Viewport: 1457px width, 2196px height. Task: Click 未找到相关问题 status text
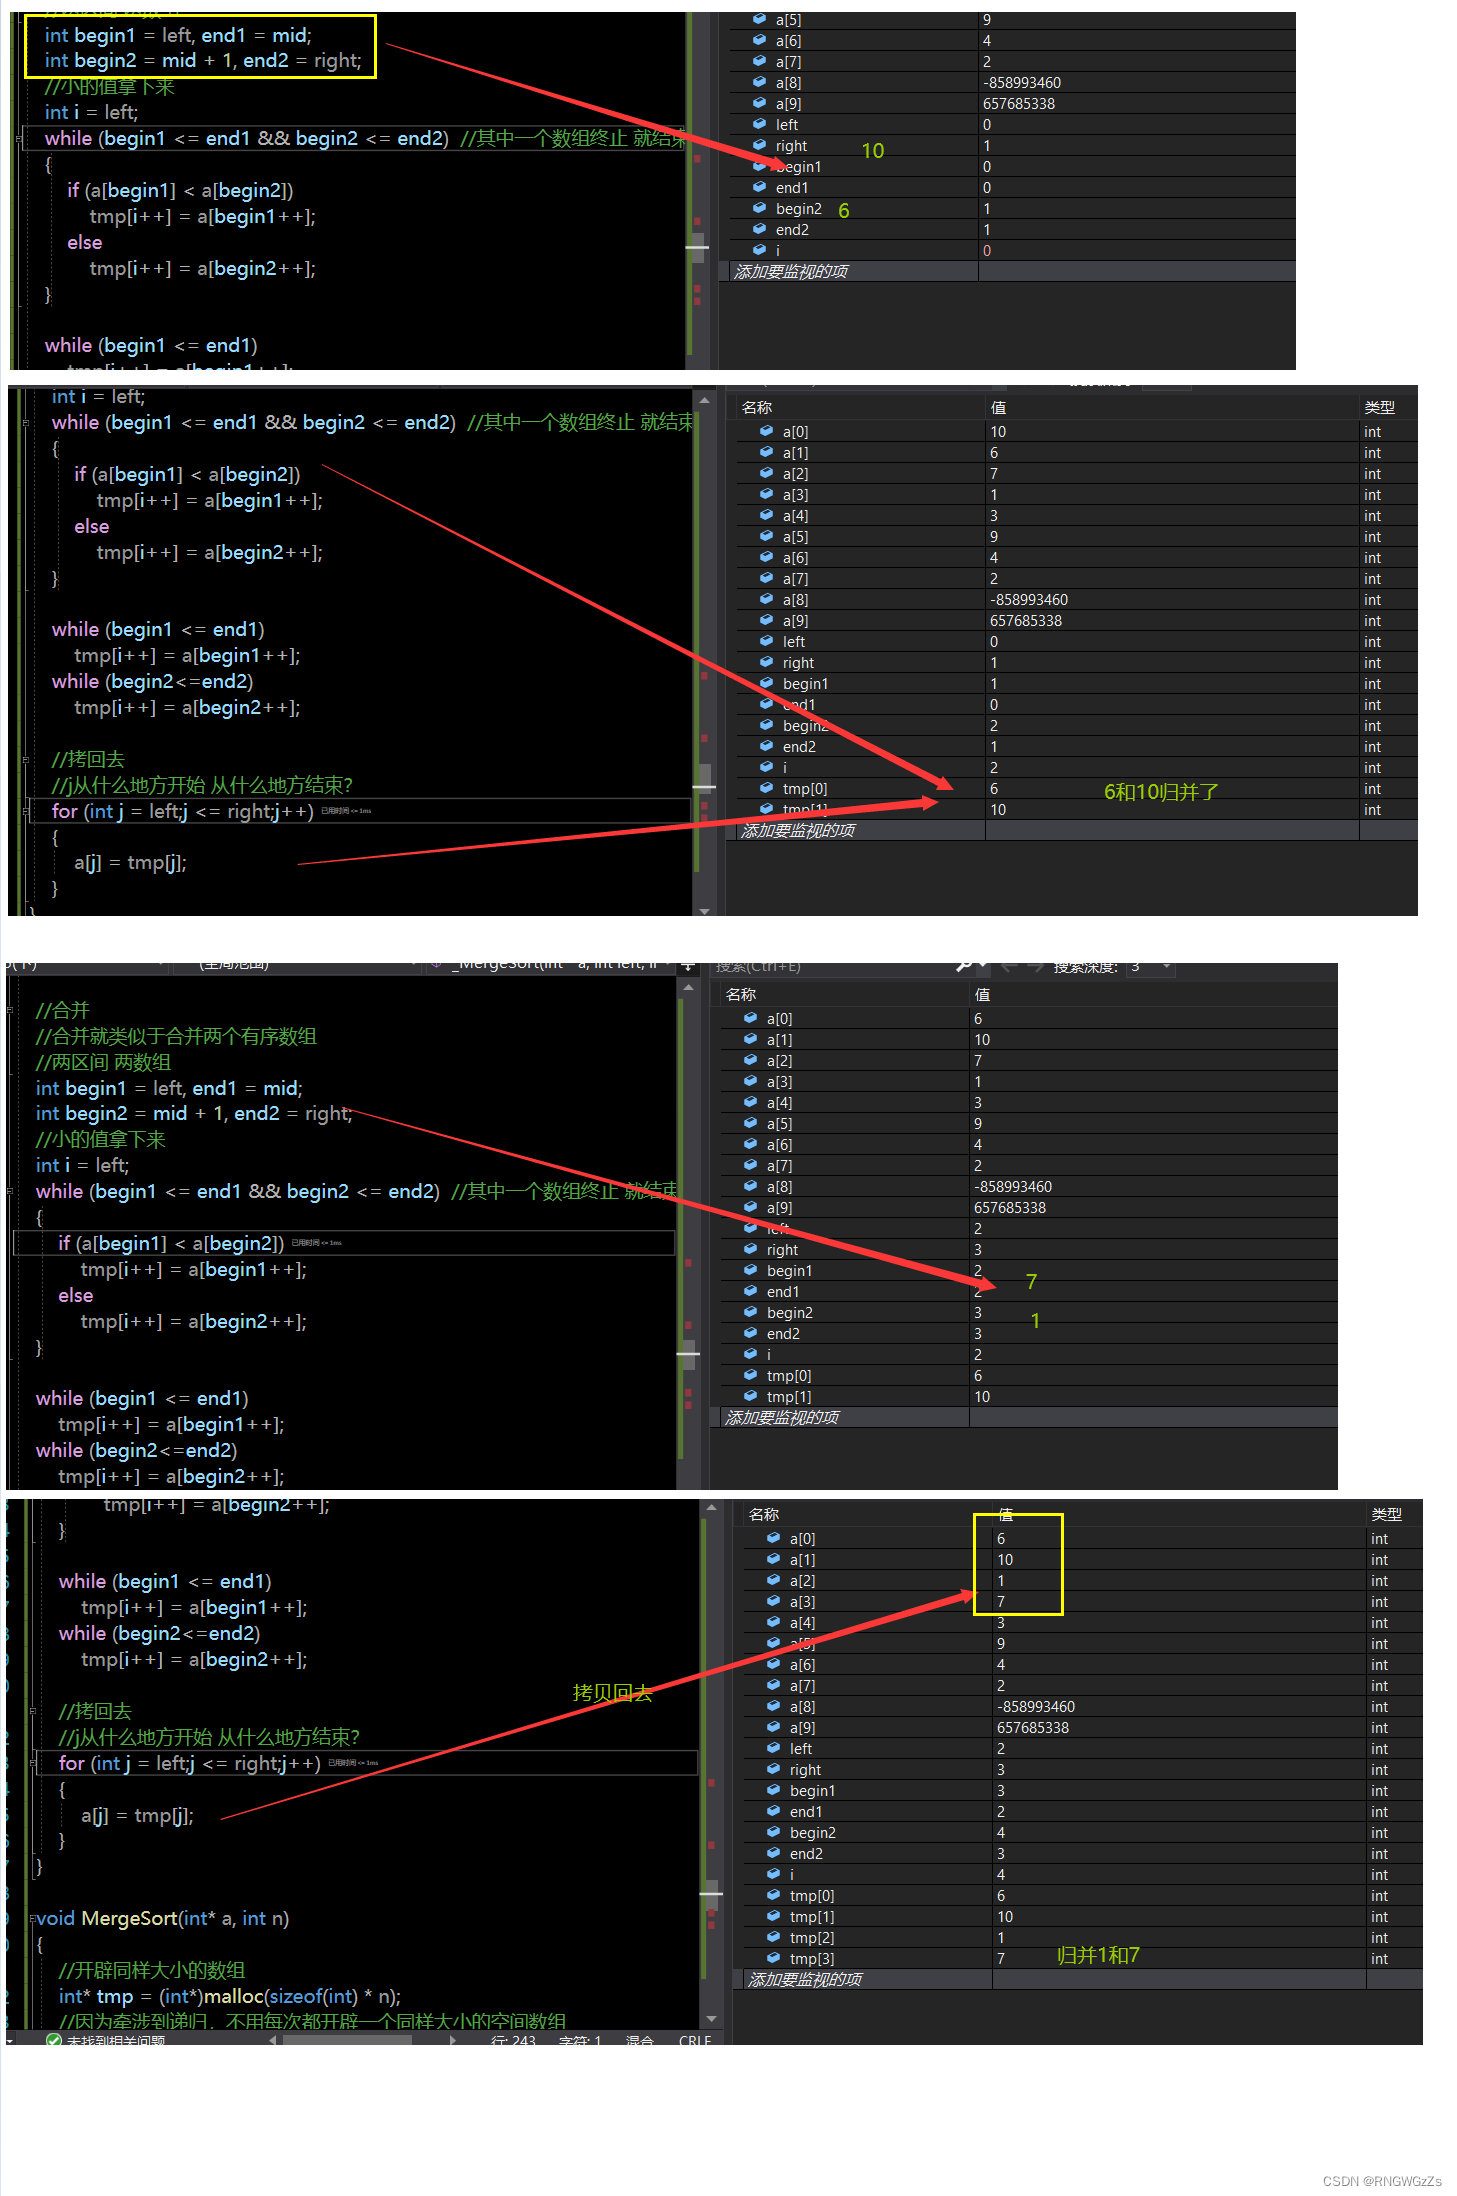116,2040
